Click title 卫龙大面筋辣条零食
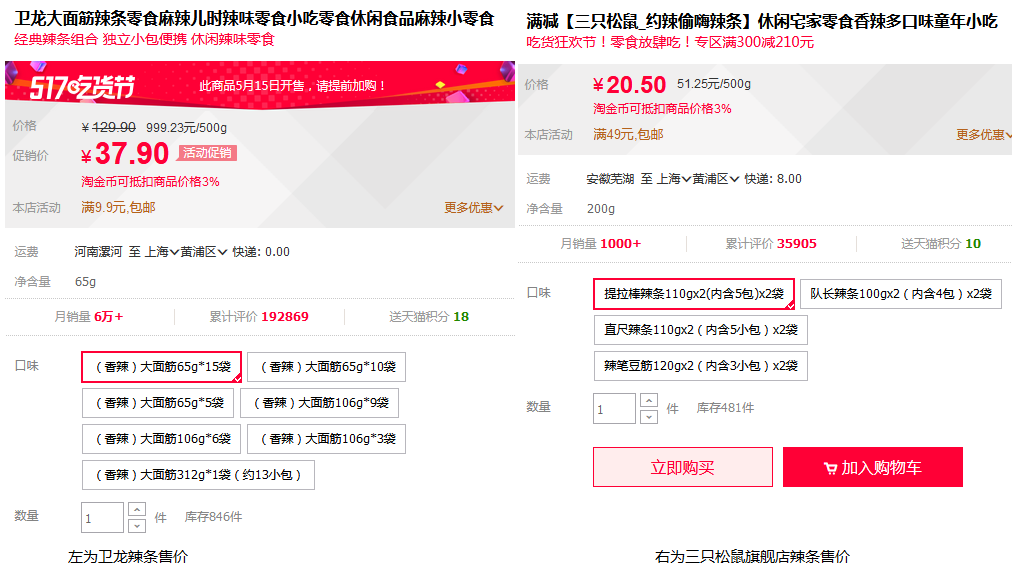1012x579 pixels. tap(256, 19)
